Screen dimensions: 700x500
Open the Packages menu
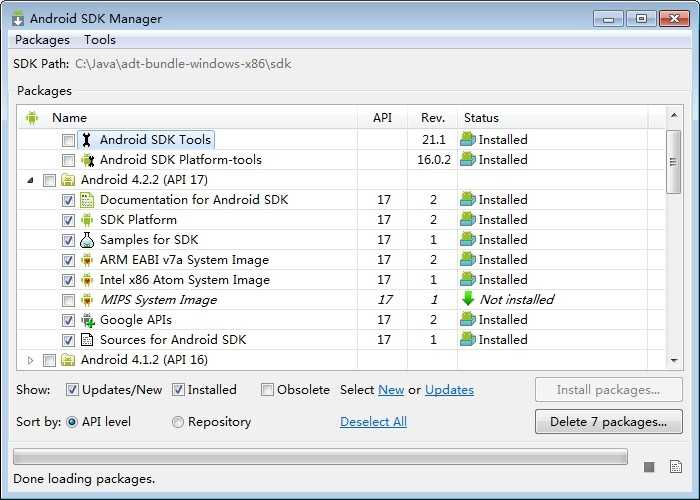point(42,40)
